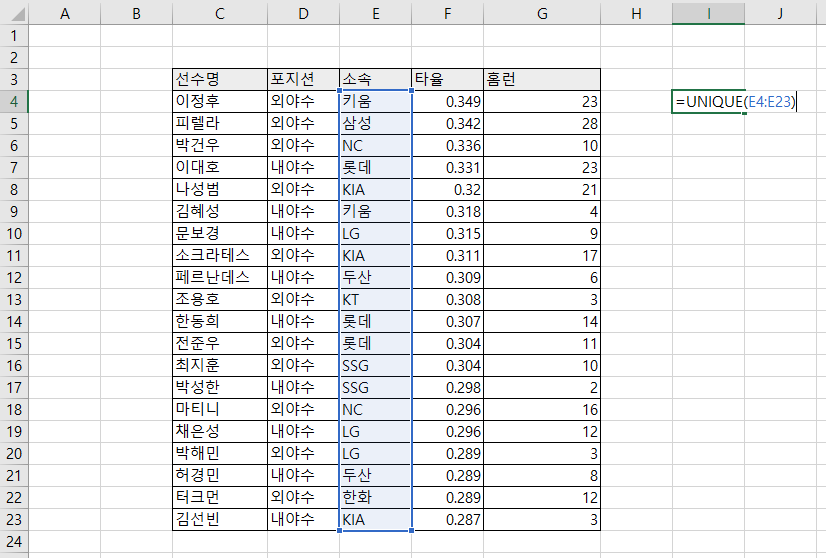Click 두산 team cell in 페르난데스 row

click(x=376, y=278)
